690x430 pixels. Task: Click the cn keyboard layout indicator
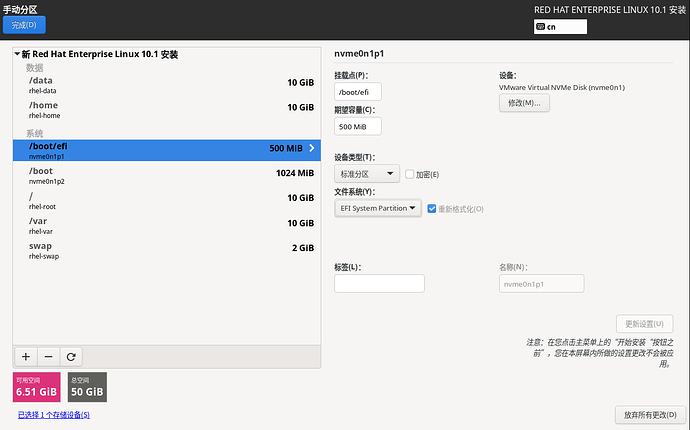coord(560,26)
